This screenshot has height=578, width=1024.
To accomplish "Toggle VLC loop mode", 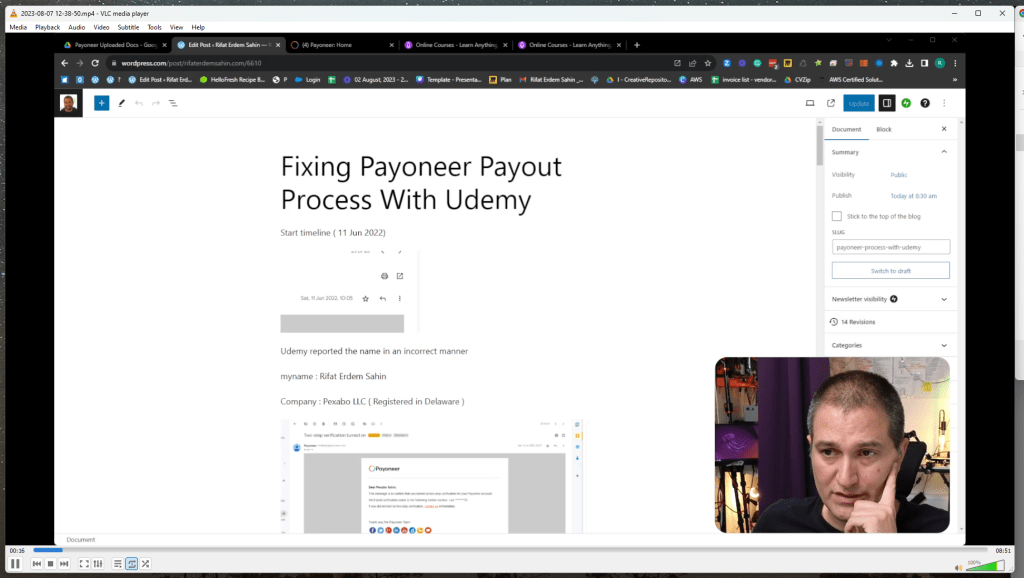I will [132, 564].
